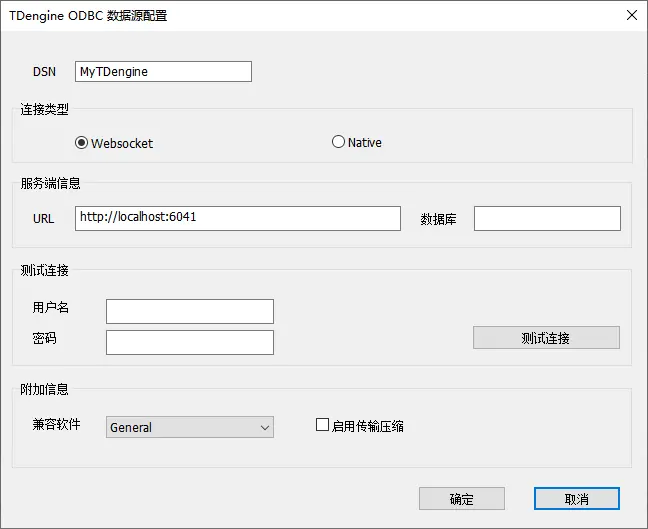Click the 服务端信息 group label
The height and width of the screenshot is (529, 648).
pos(50,183)
